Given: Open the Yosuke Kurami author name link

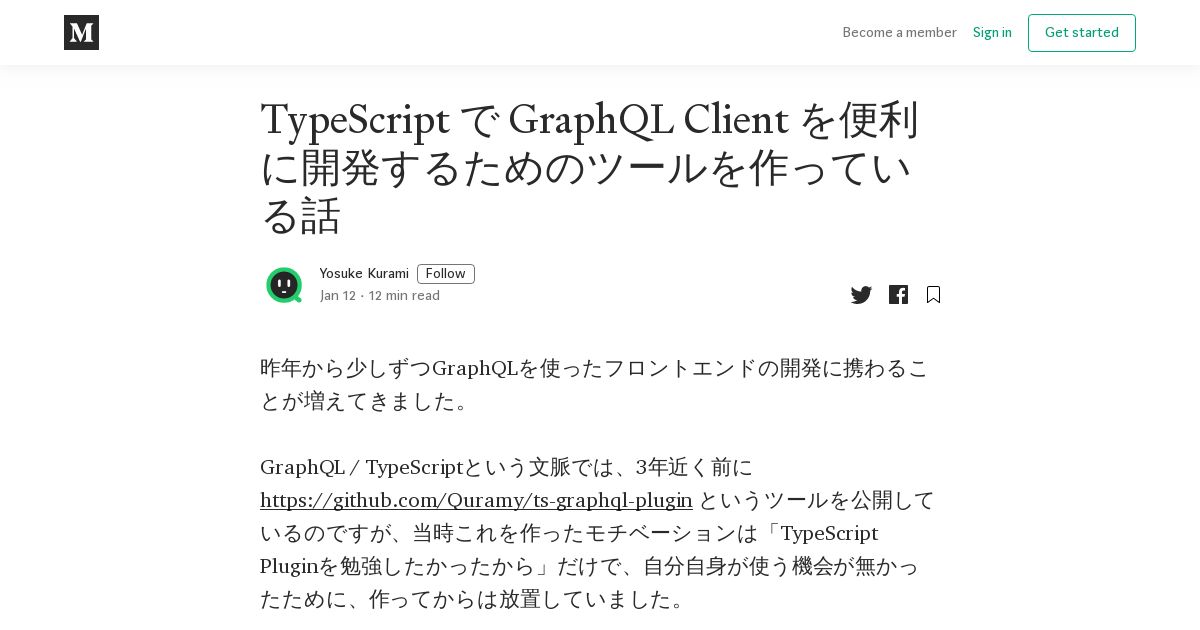Looking at the screenshot, I should tap(364, 274).
